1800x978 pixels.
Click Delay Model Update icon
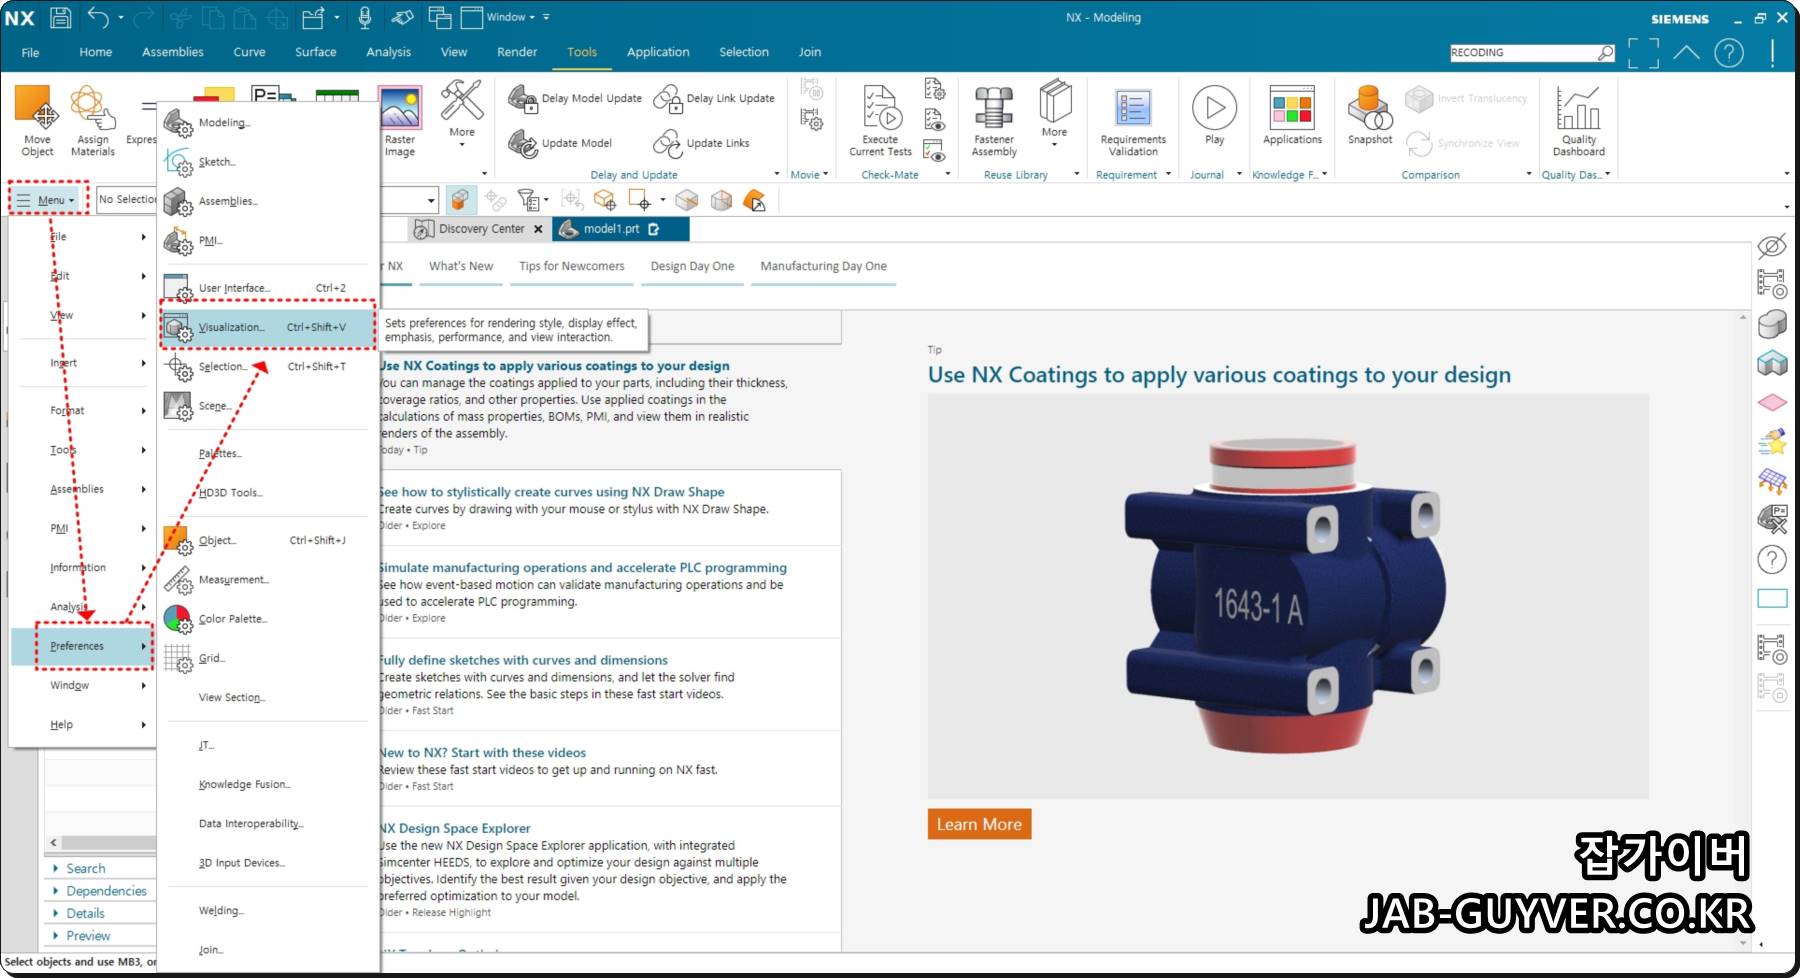pyautogui.click(x=522, y=98)
